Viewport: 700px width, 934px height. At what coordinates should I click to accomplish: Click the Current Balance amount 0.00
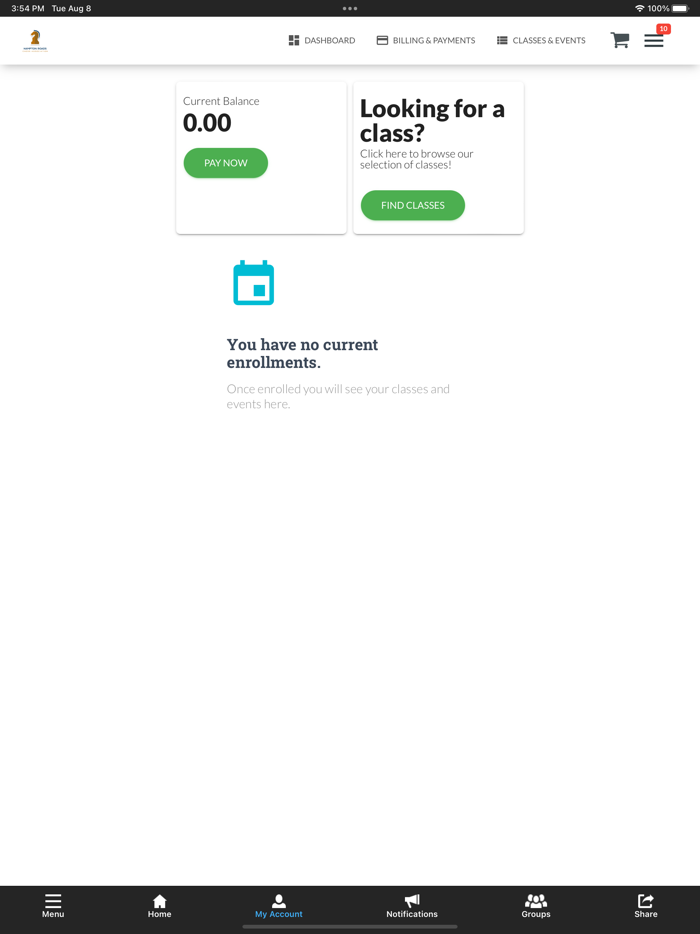[x=207, y=123]
